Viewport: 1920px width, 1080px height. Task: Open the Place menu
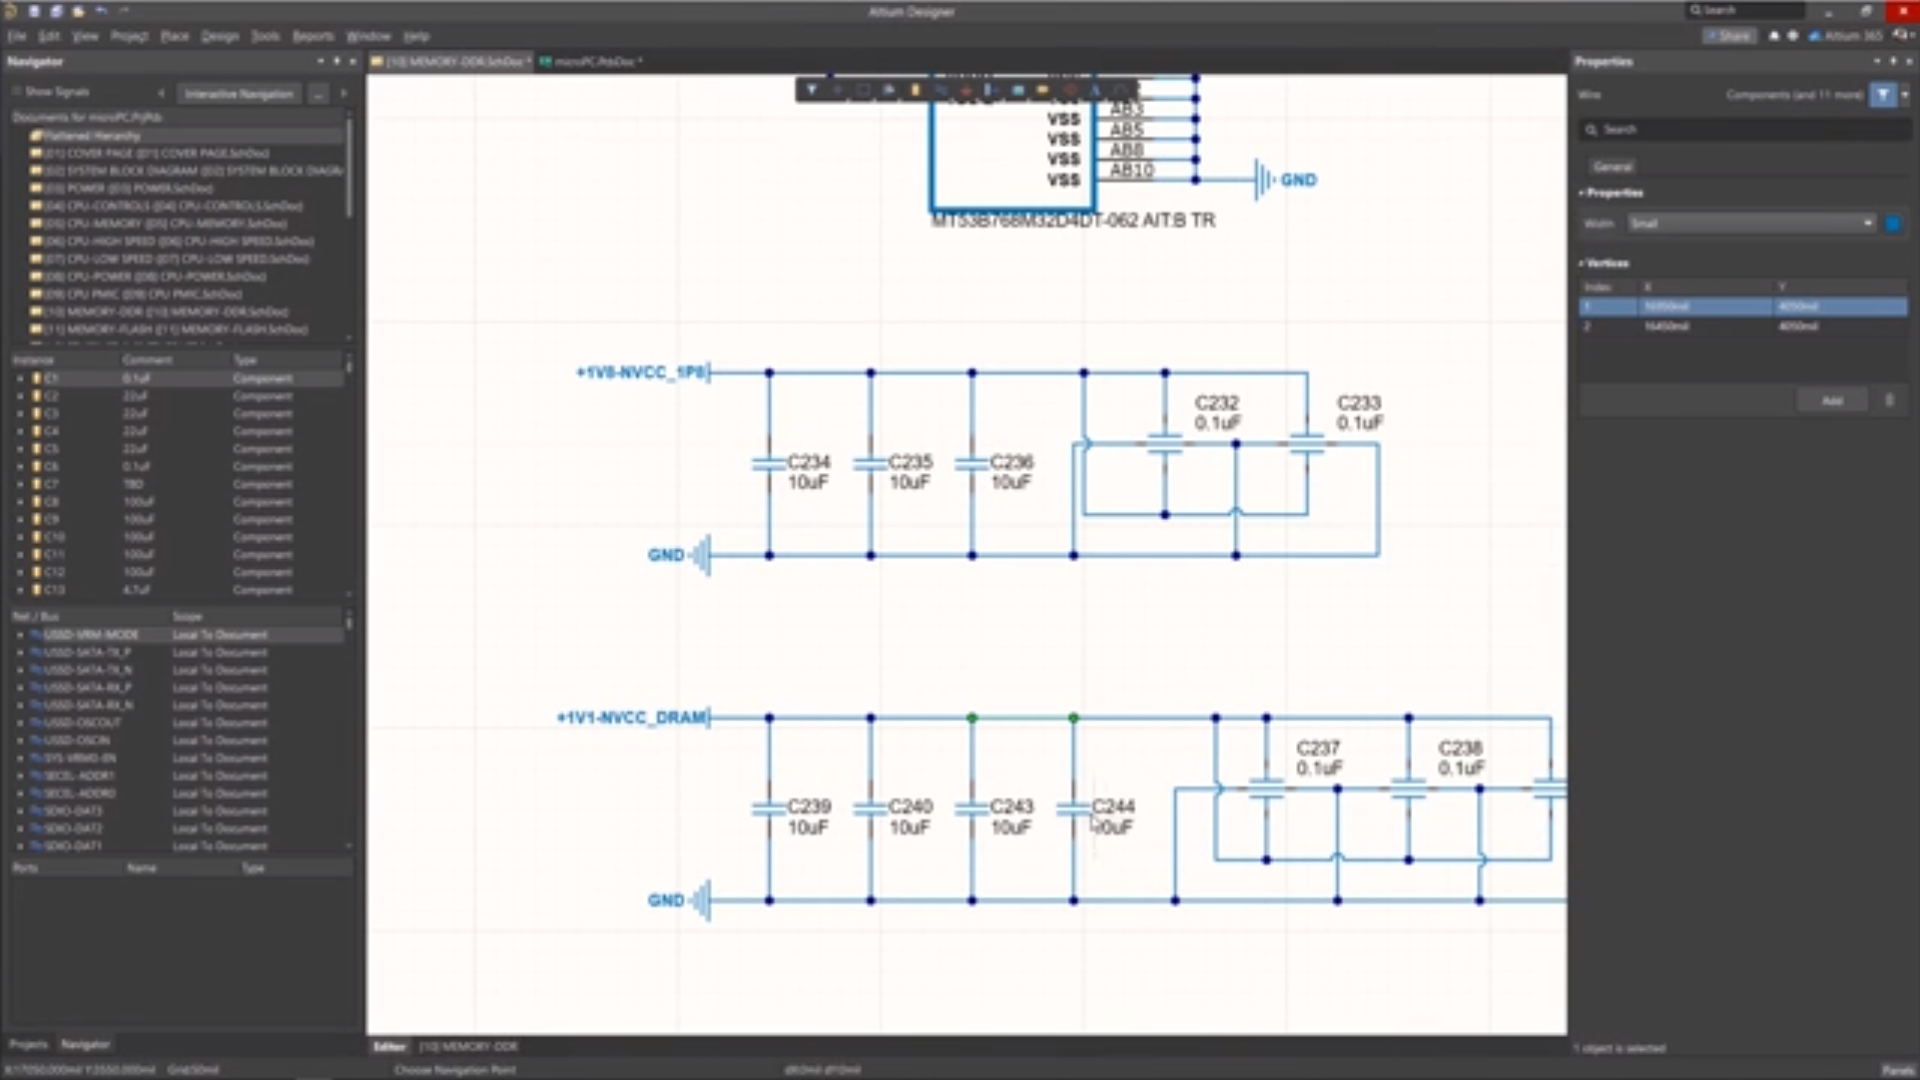coord(174,36)
